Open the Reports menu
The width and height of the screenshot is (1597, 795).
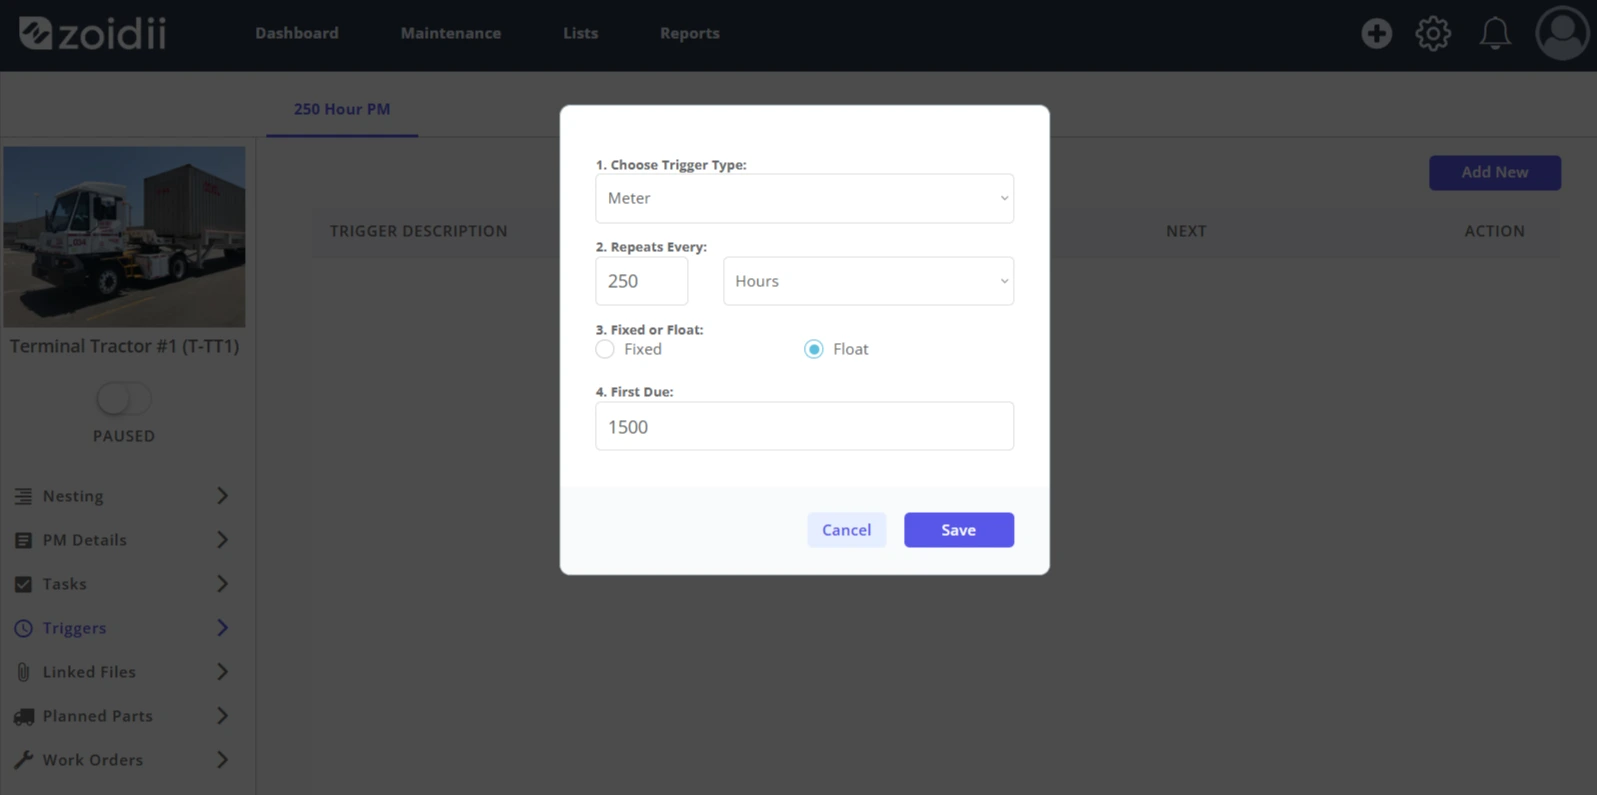click(690, 33)
